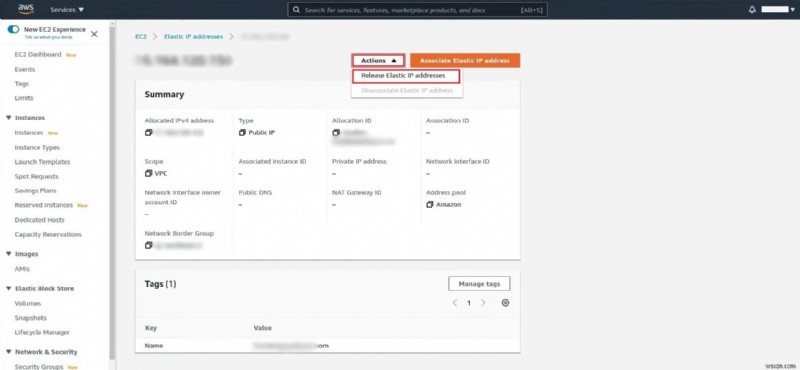The image size is (800, 370).
Task: Close the New EC2 Experience banner
Action: tap(94, 34)
